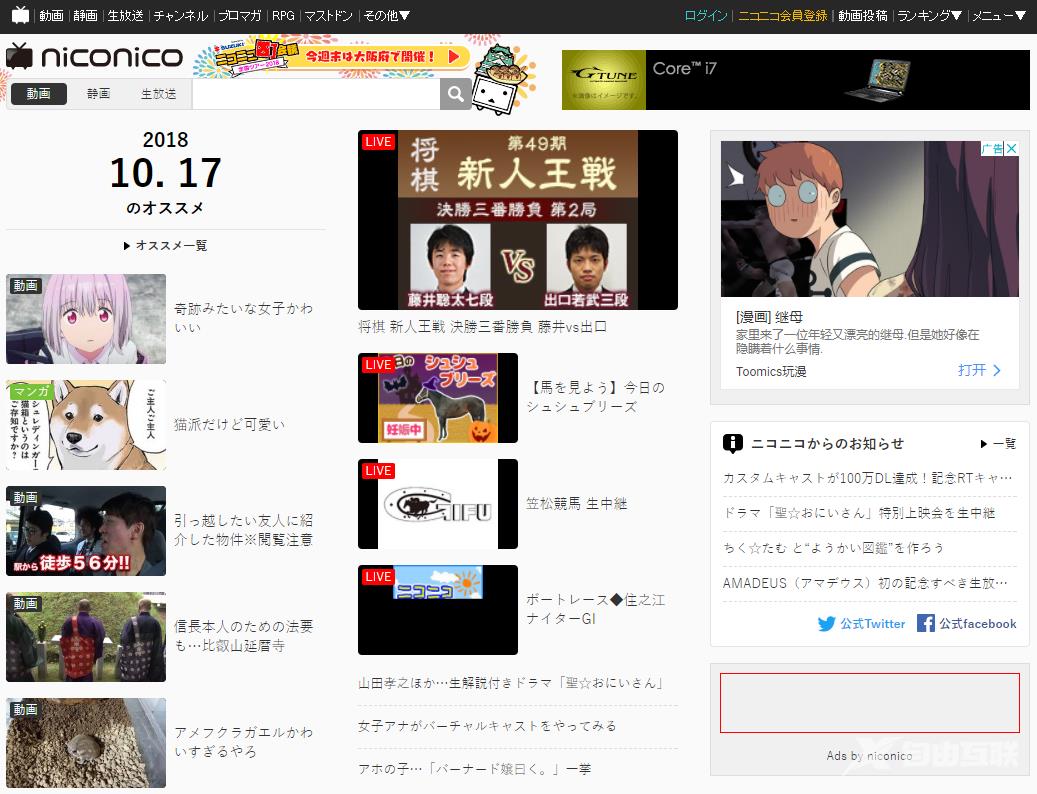Click the TV-shaped mascot beside the search bar
Viewport: 1037px width, 794px height.
pyautogui.click(x=502, y=80)
